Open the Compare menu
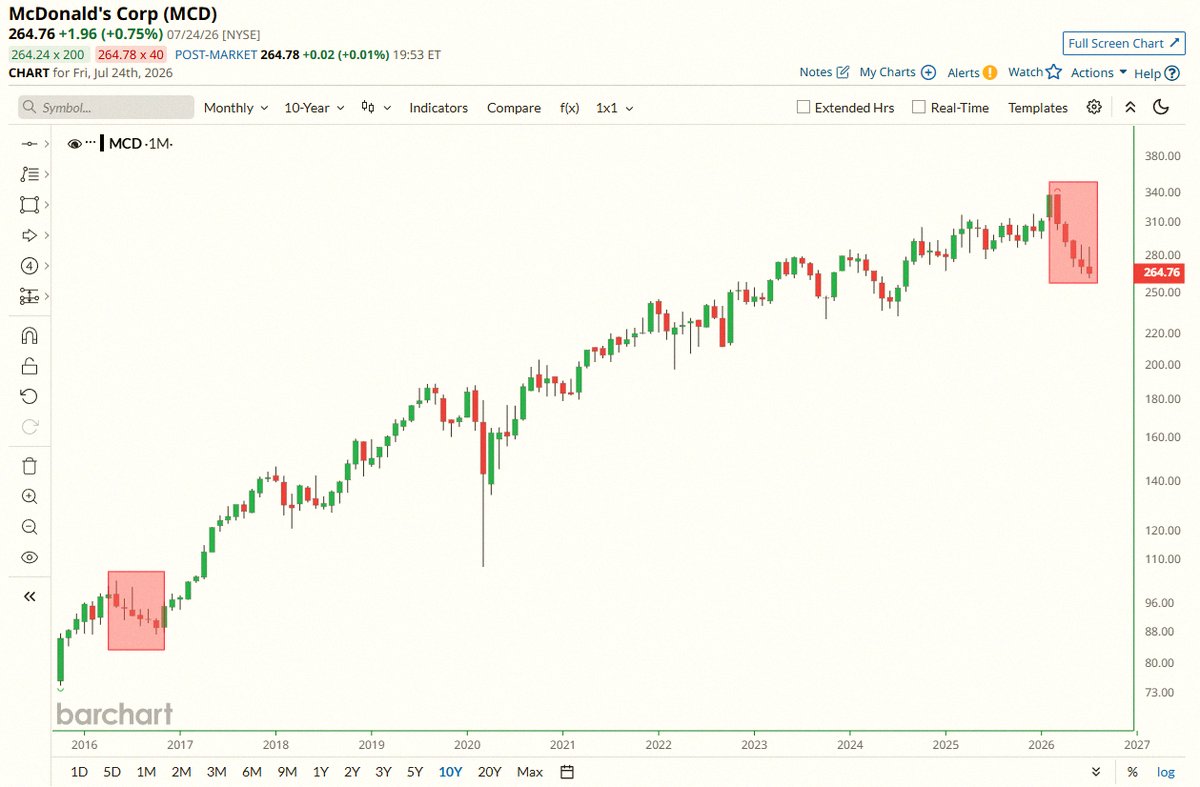The height and width of the screenshot is (787, 1200). 514,108
